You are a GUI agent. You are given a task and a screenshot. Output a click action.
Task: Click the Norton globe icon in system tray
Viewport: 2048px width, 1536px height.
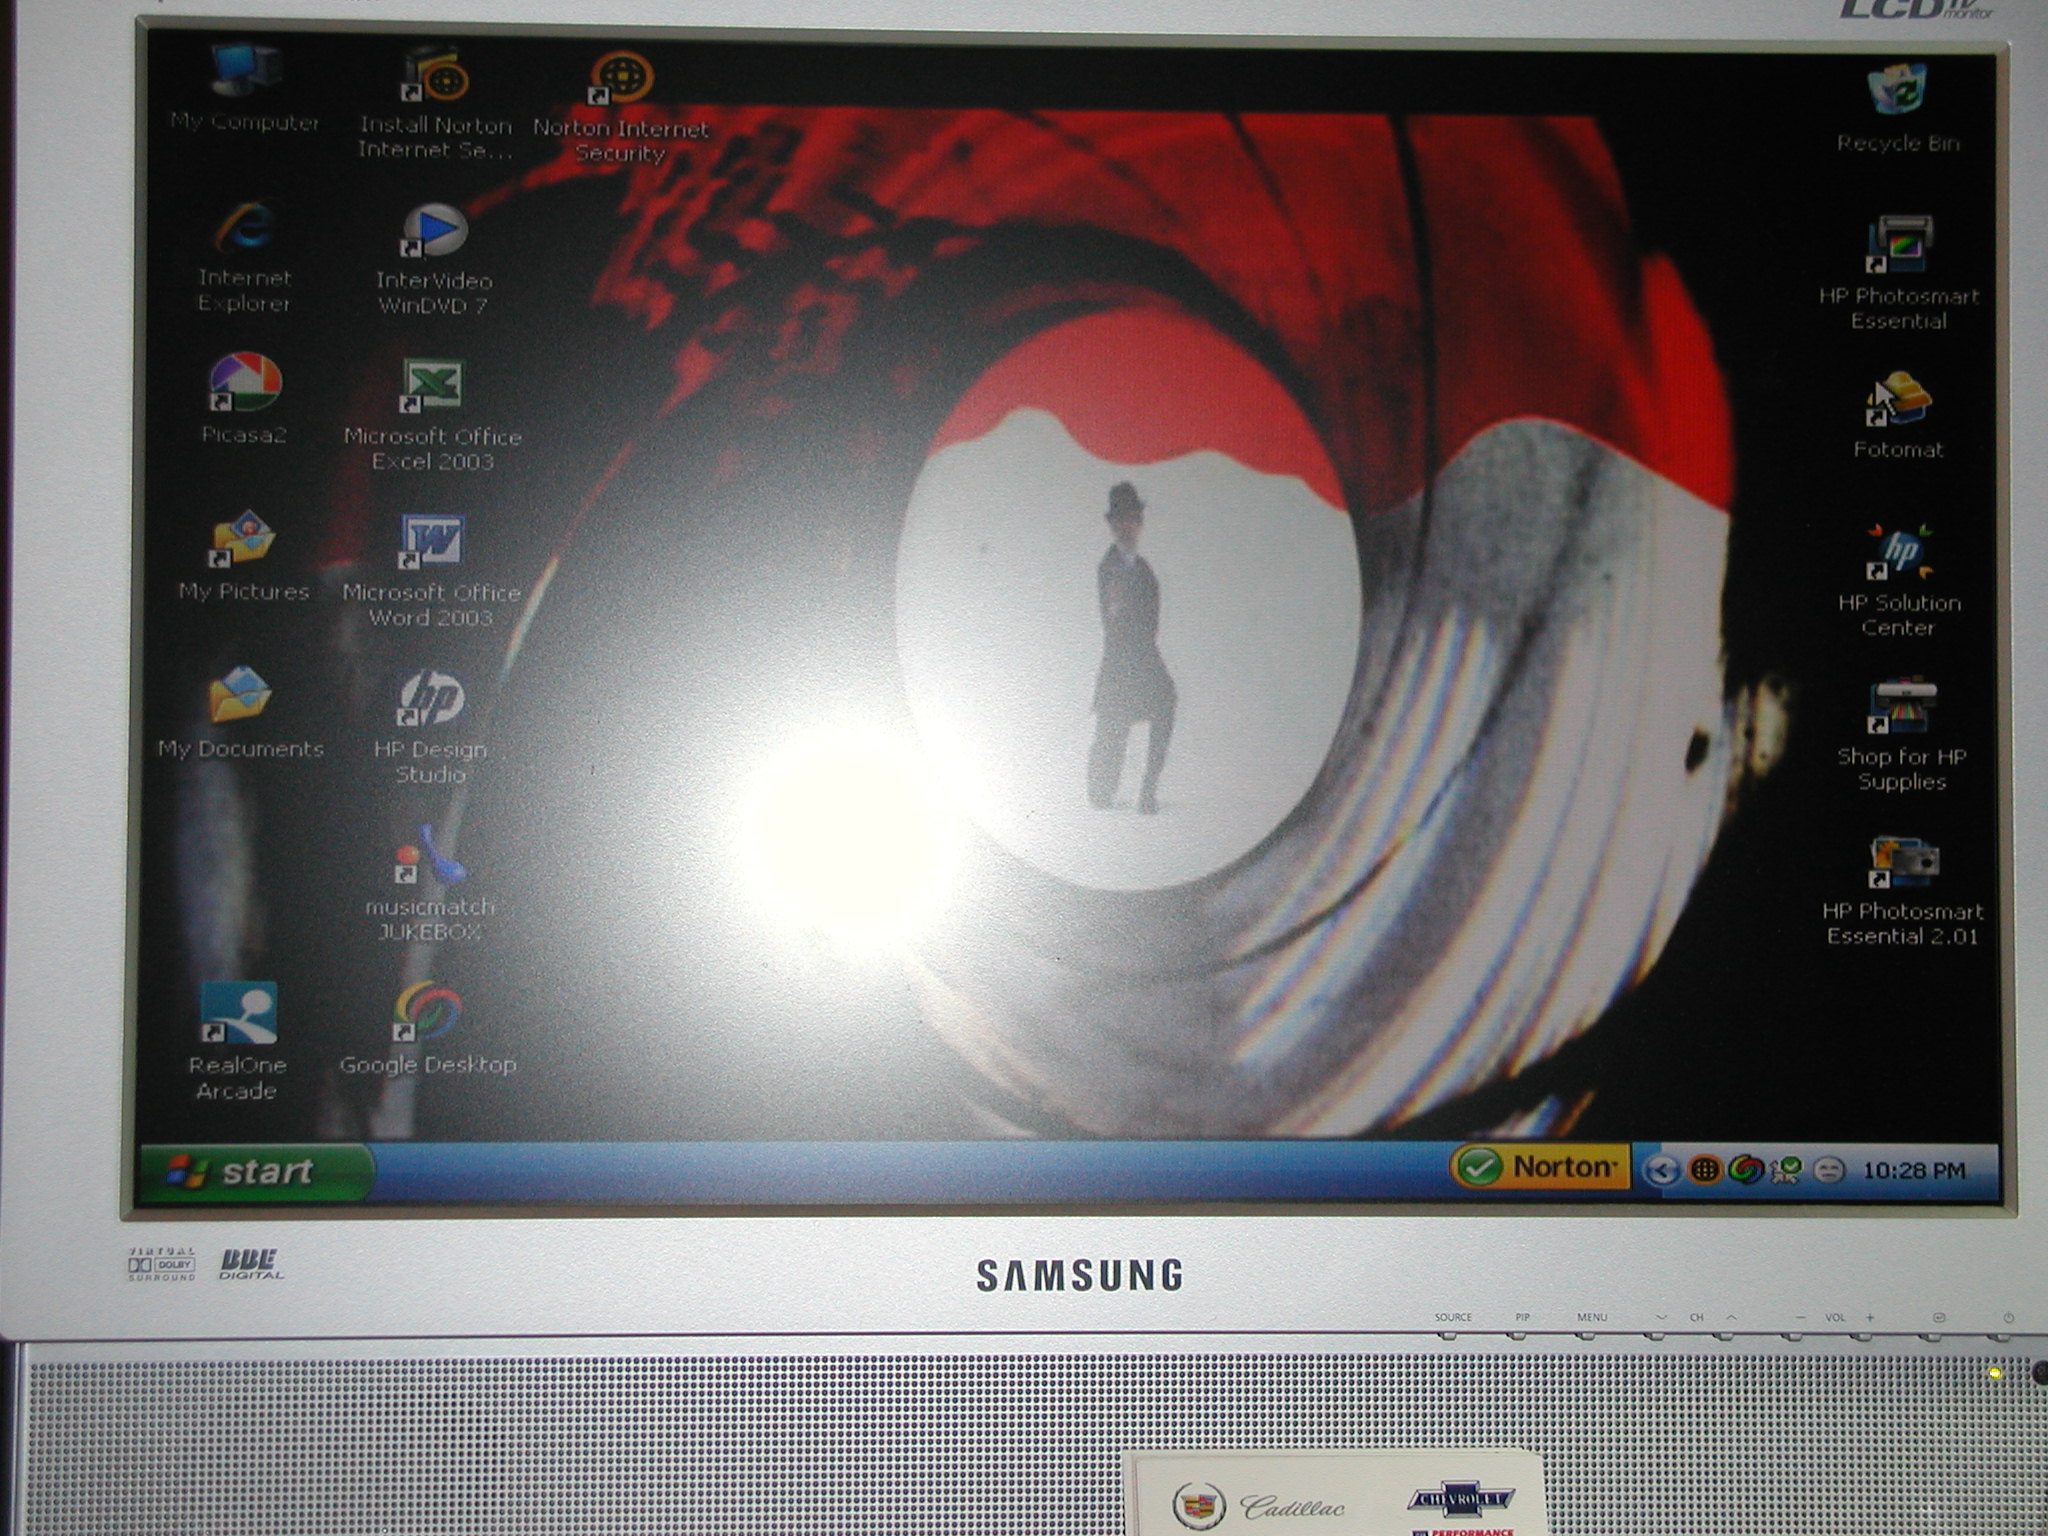tap(1704, 1170)
